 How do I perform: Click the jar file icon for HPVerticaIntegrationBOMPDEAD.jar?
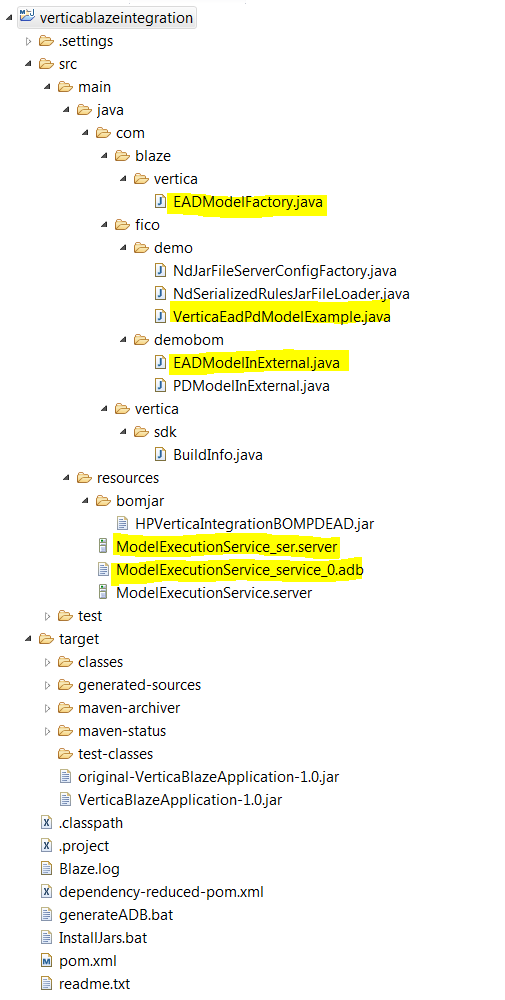click(122, 524)
